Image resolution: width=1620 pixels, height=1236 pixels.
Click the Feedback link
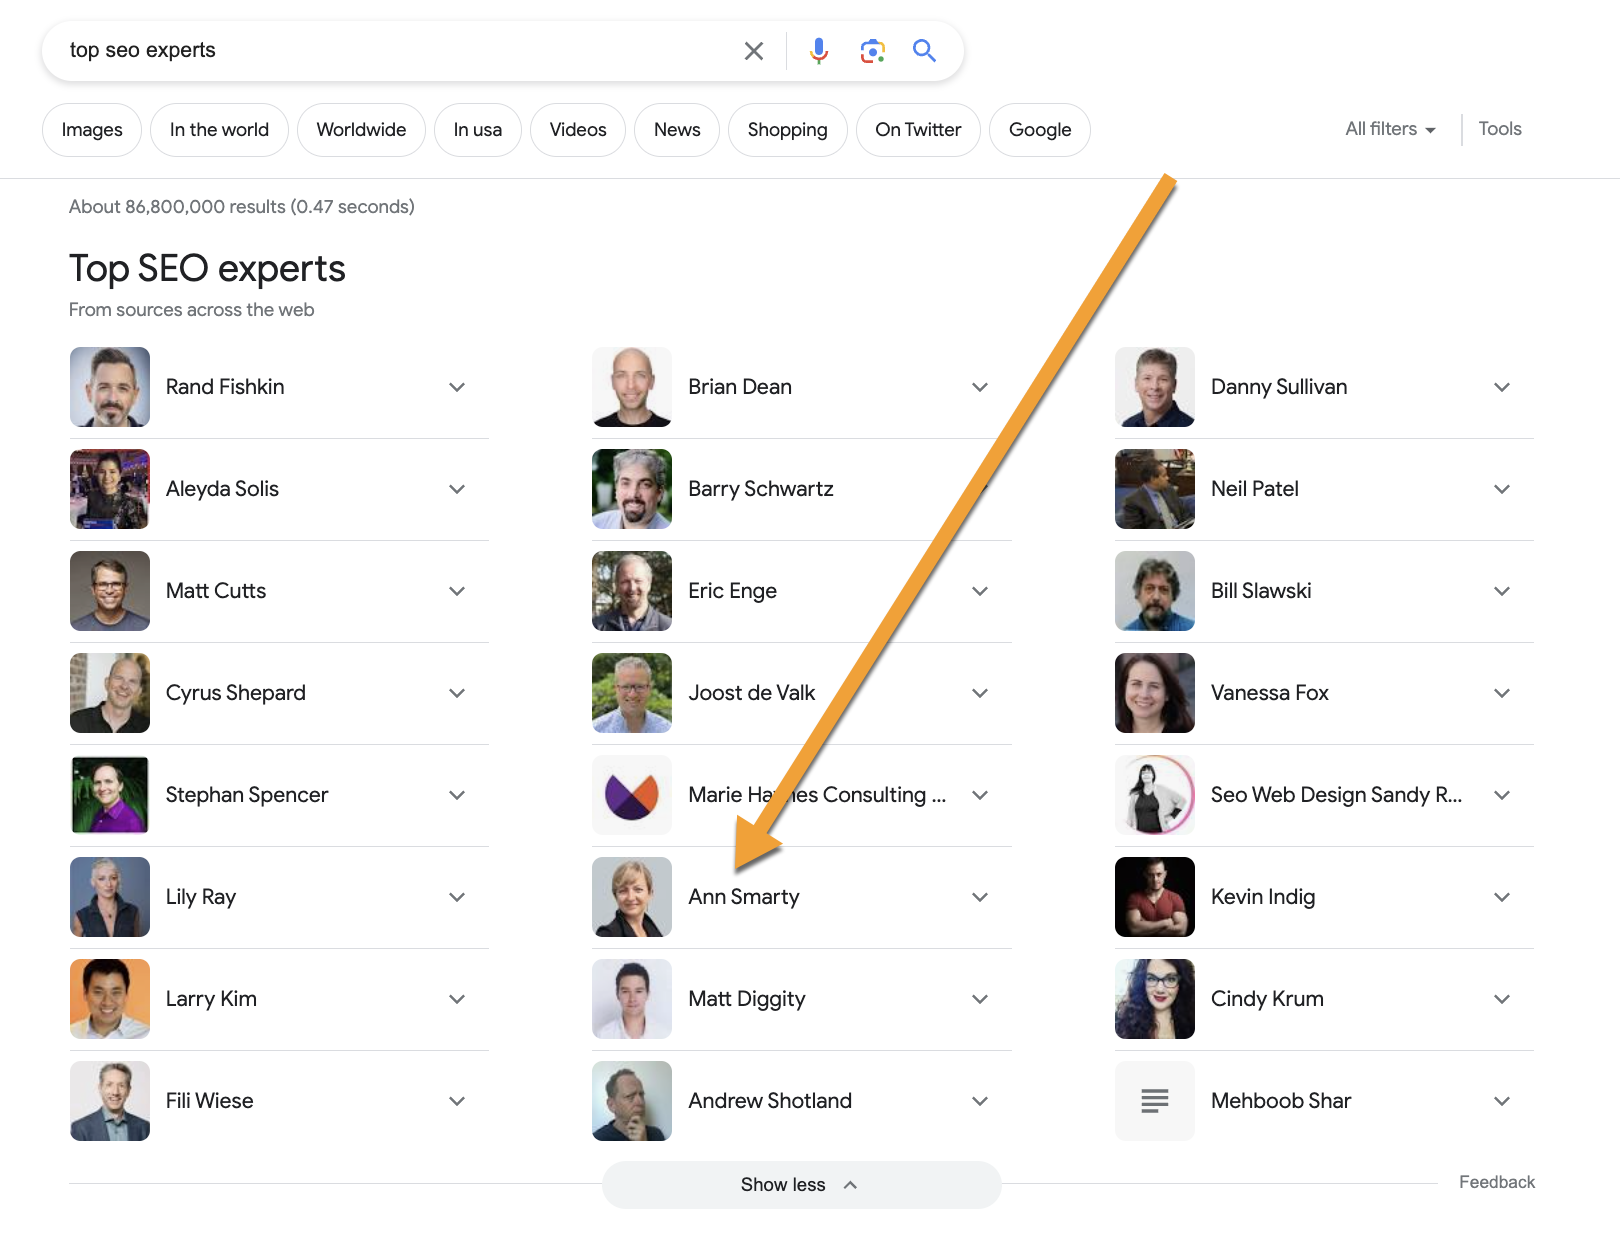point(1497,1182)
